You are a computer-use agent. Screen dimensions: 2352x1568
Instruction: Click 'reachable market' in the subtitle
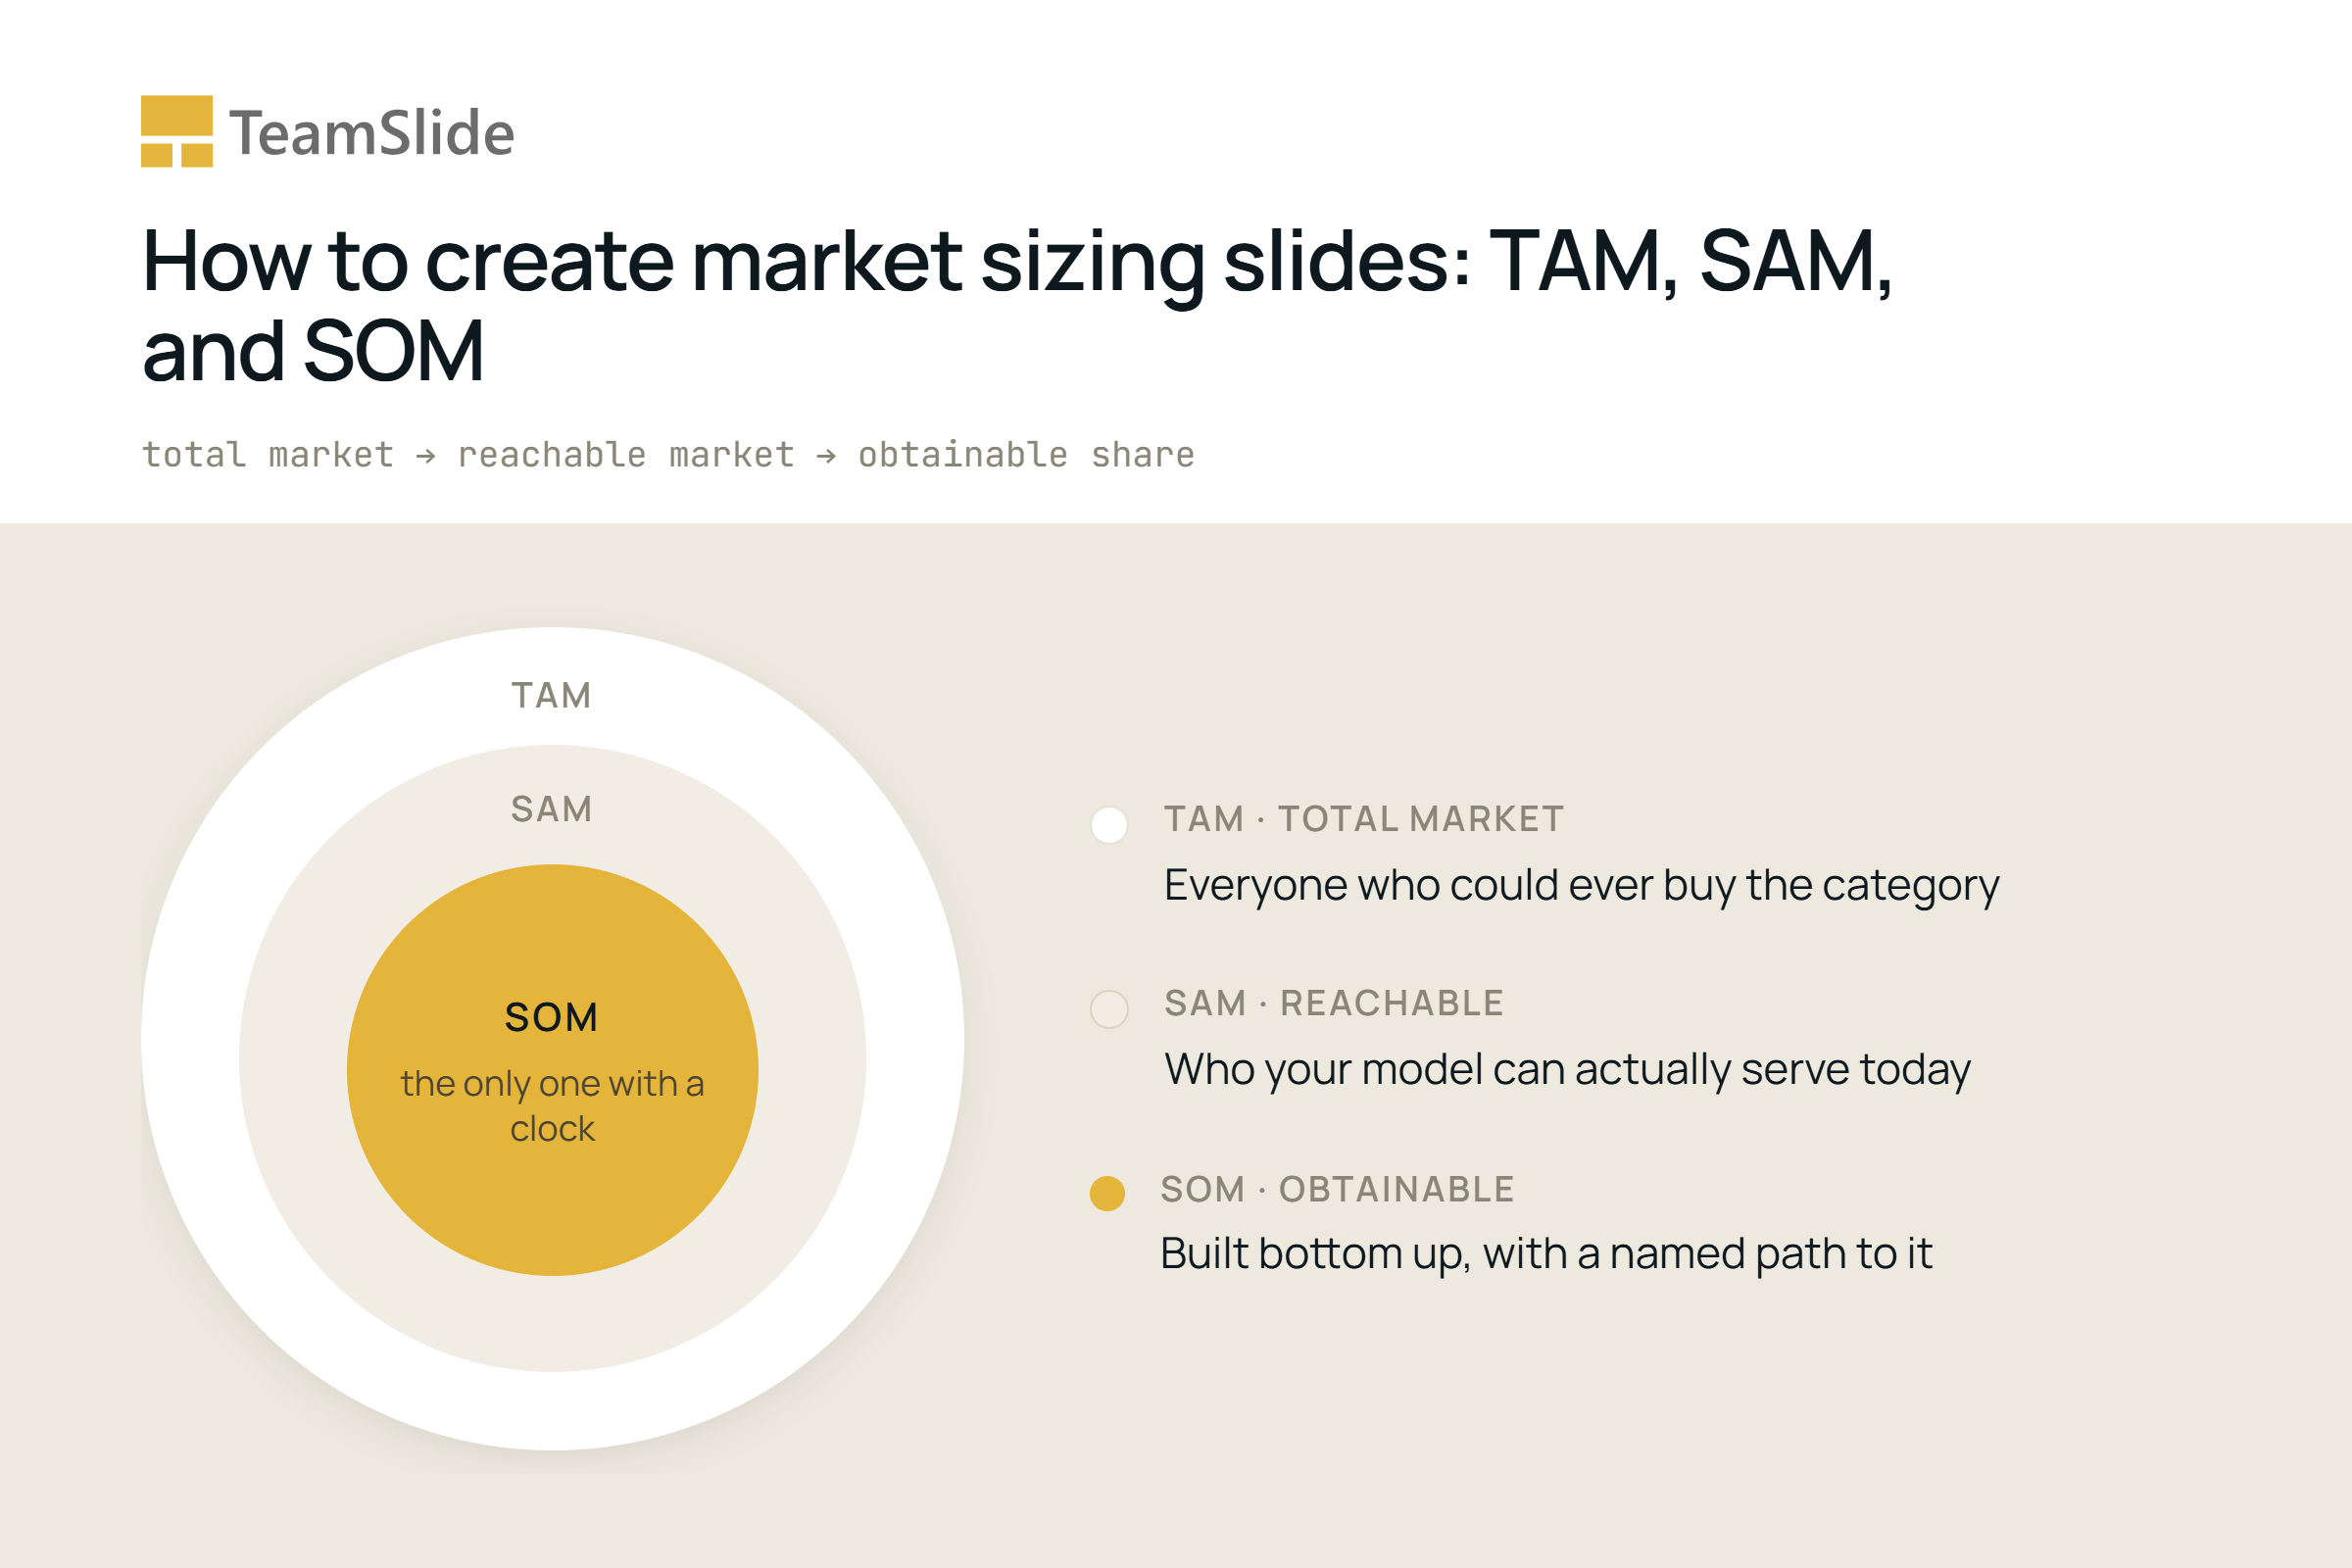click(626, 455)
